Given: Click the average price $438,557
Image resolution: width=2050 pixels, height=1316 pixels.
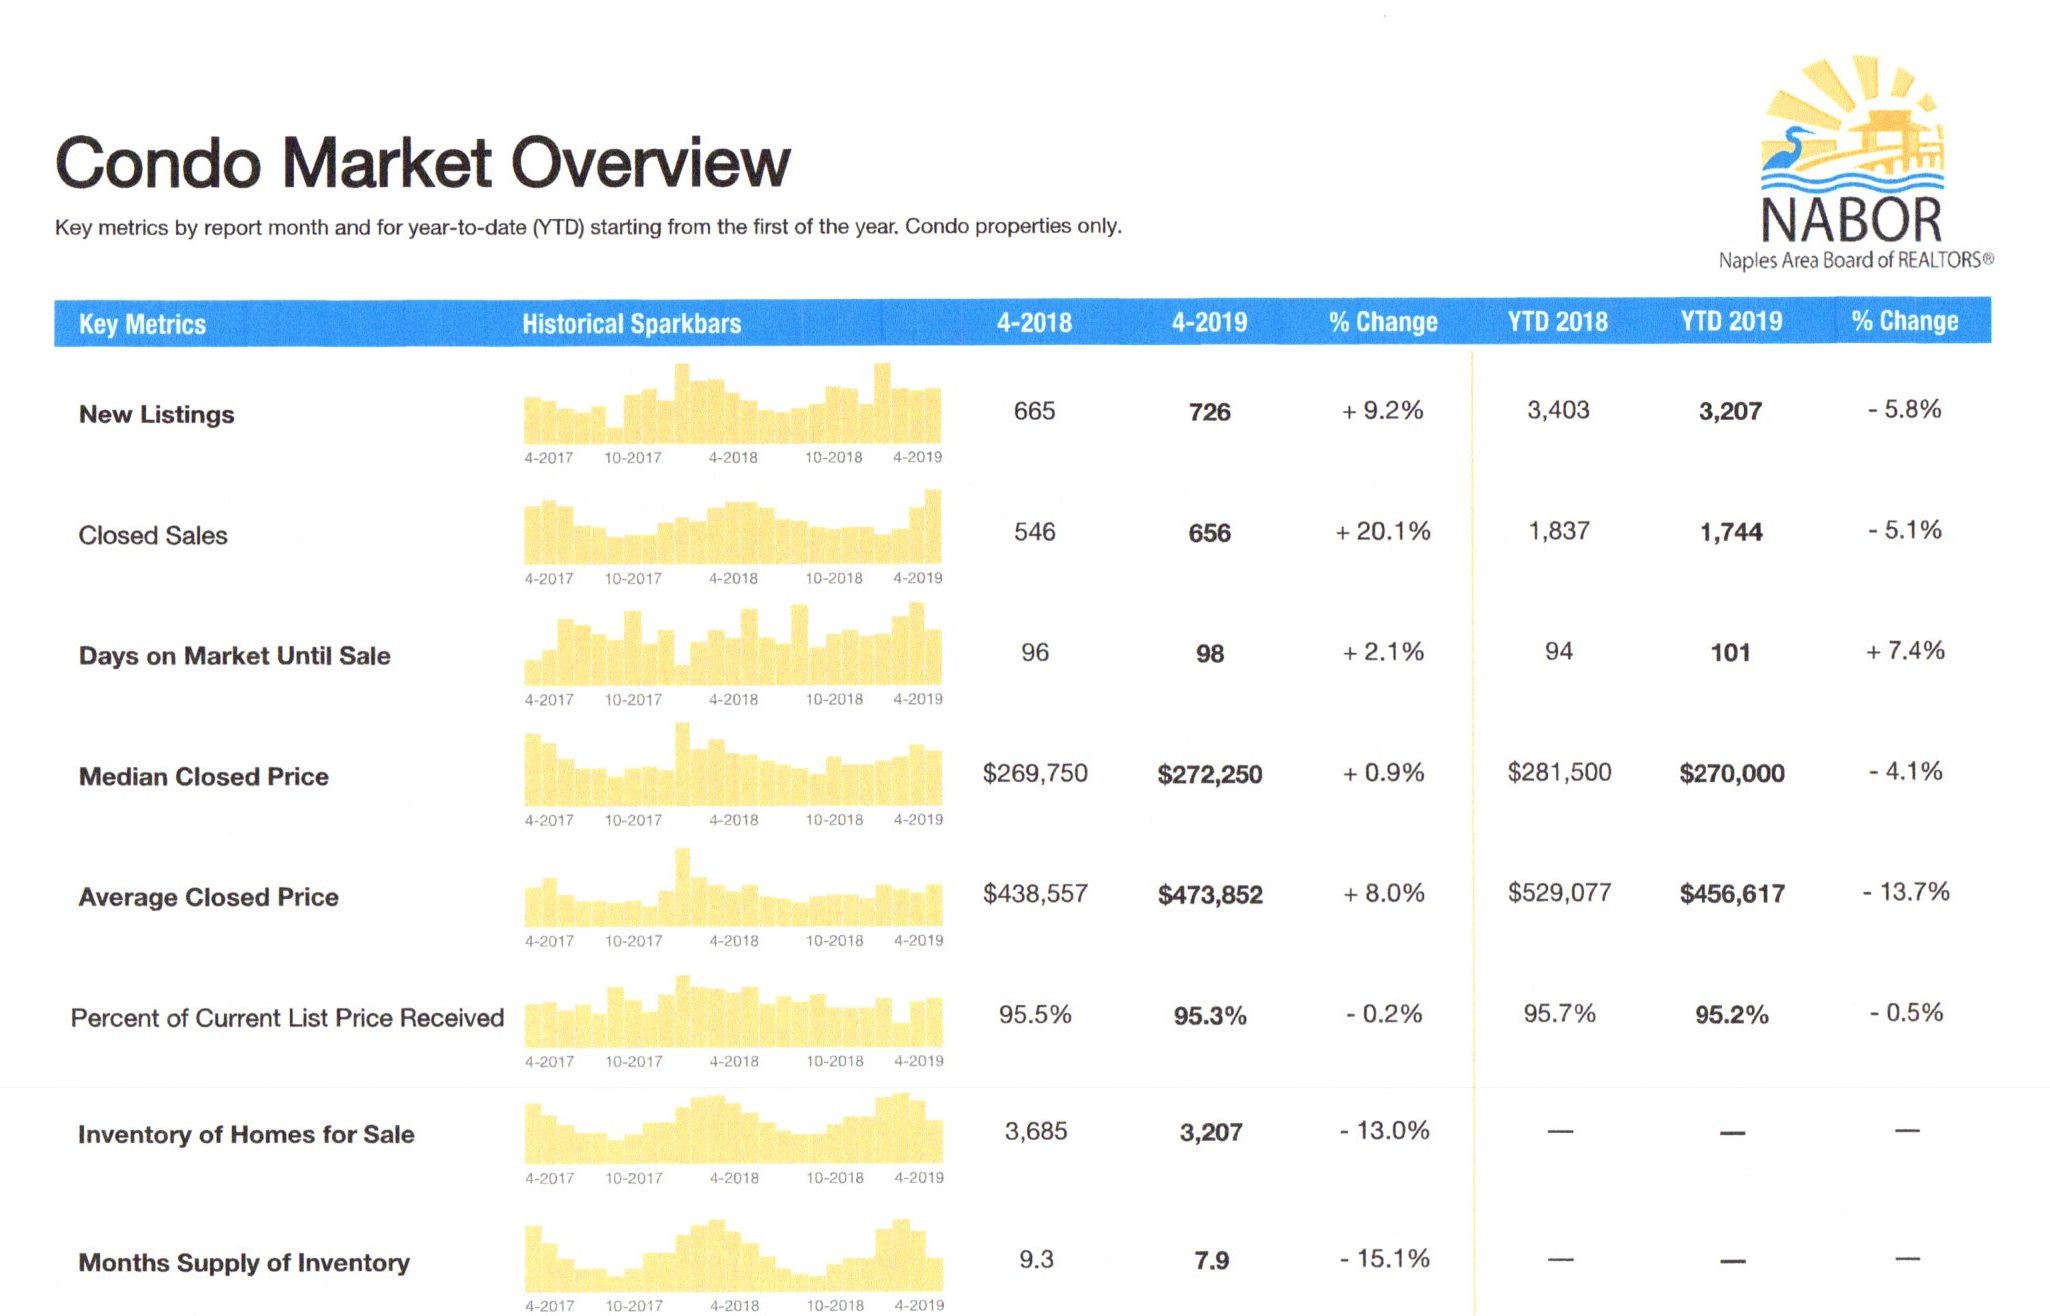Looking at the screenshot, I should pyautogui.click(x=1035, y=893).
